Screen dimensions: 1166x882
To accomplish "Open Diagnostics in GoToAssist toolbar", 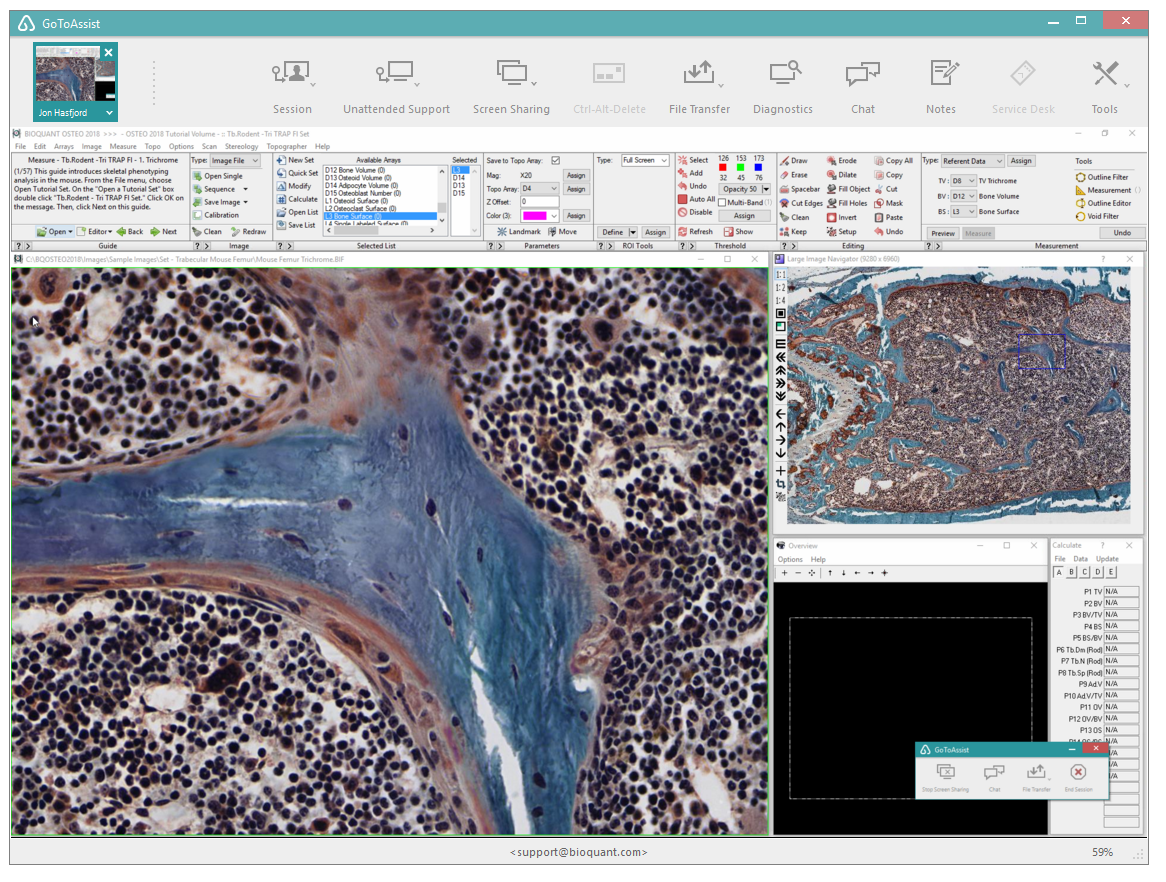I will [x=783, y=88].
